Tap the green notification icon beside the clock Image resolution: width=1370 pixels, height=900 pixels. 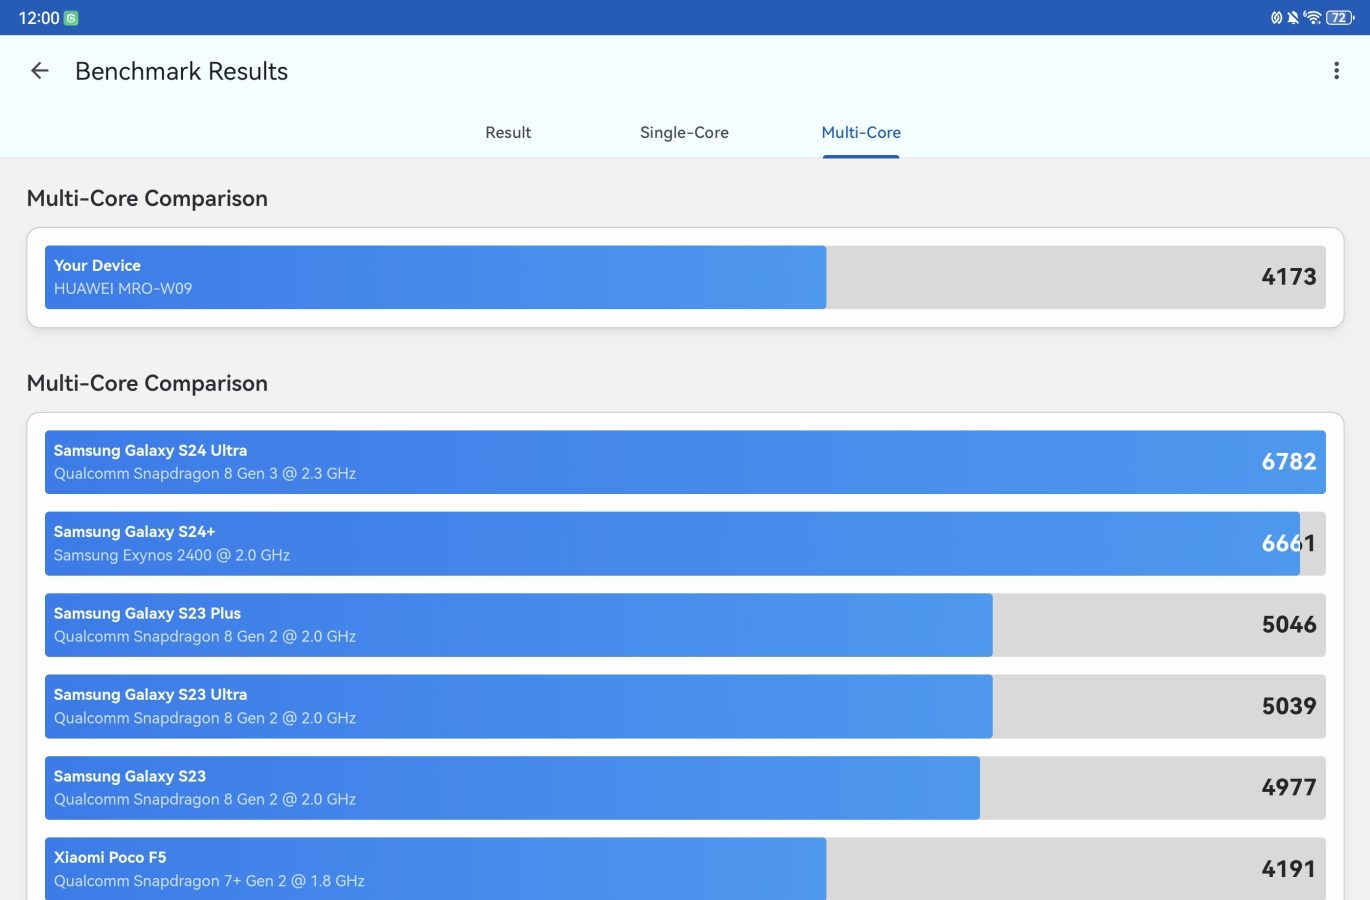tap(71, 18)
